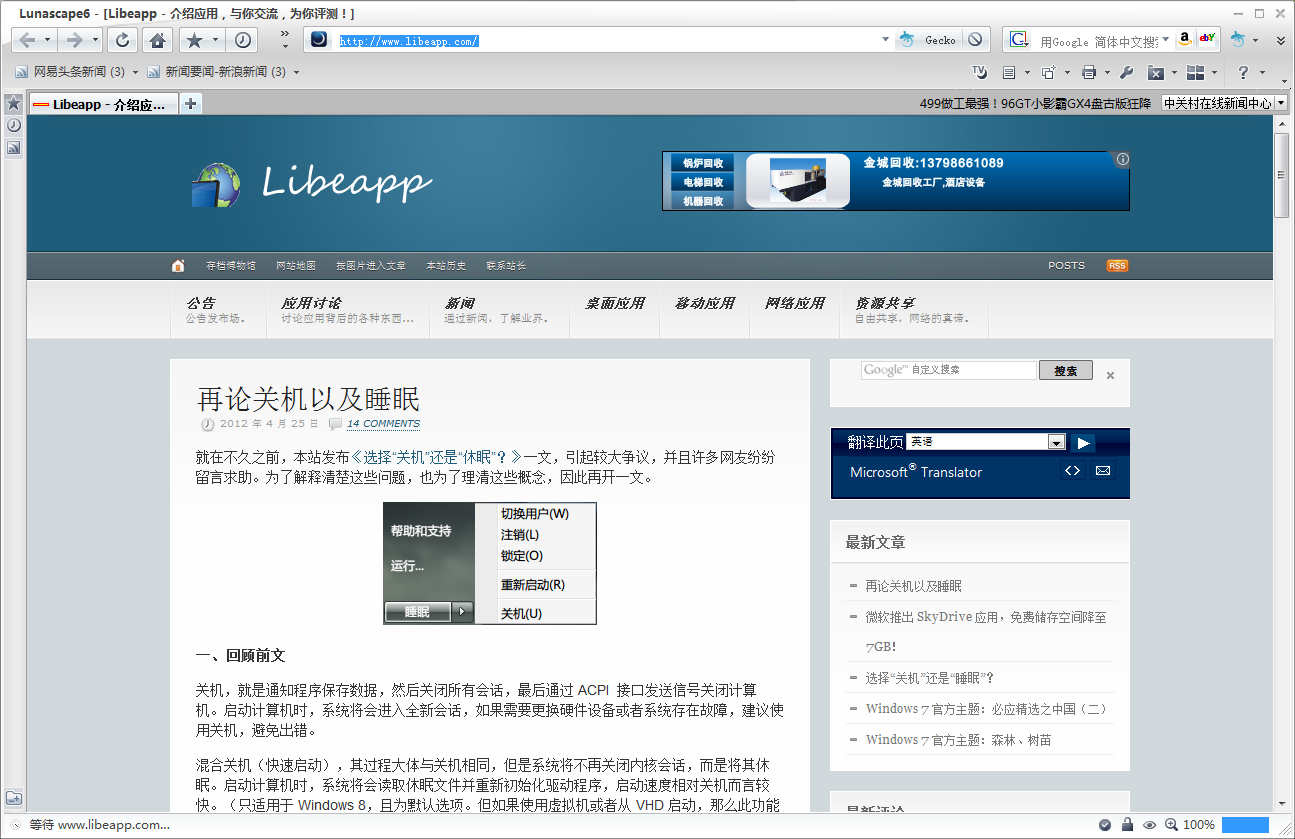The height and width of the screenshot is (839, 1295).
Task: Open the 应用讨论 site menu
Action: coord(347,309)
